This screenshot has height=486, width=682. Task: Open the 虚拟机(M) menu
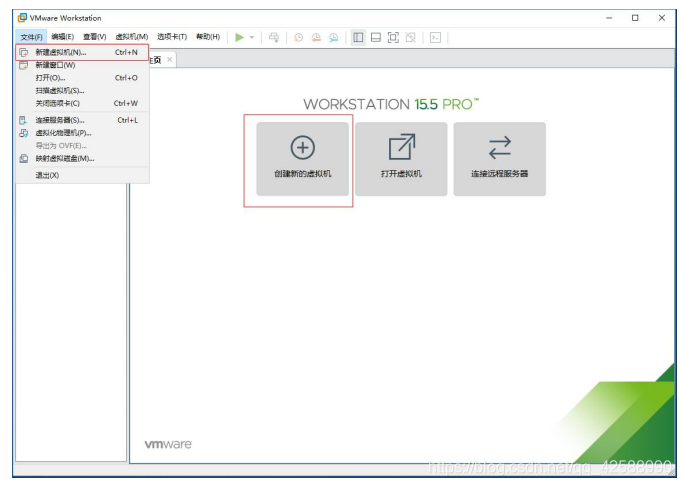pyautogui.click(x=131, y=37)
